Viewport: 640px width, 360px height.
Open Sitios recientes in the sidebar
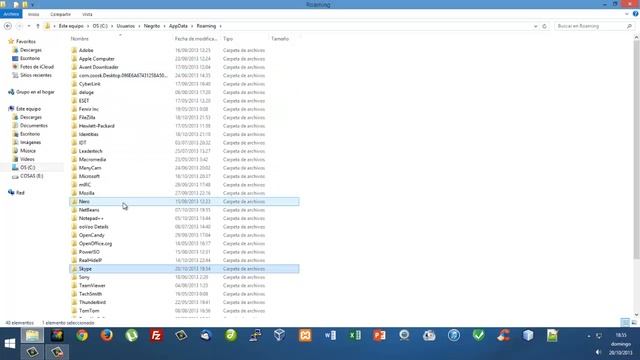[x=36, y=76]
